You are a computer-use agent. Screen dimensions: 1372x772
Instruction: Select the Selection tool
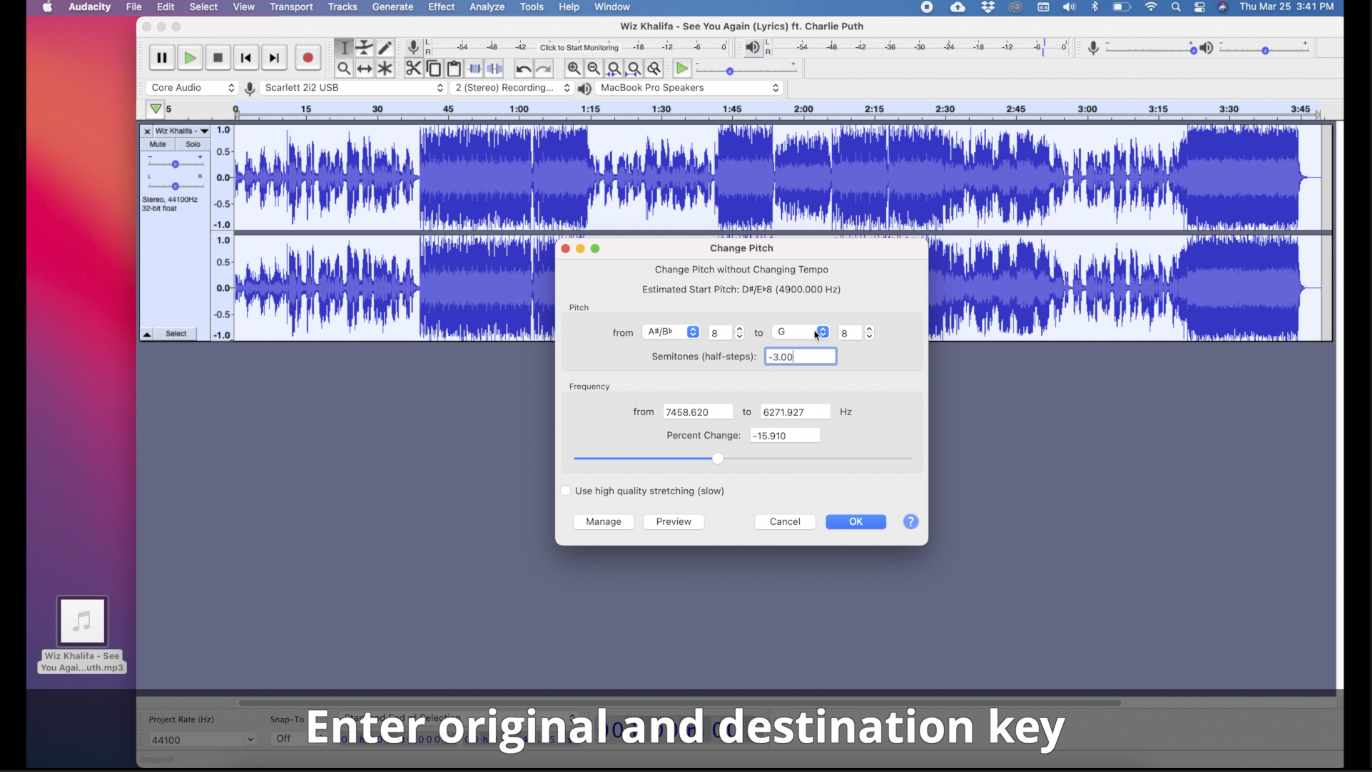[x=344, y=47]
